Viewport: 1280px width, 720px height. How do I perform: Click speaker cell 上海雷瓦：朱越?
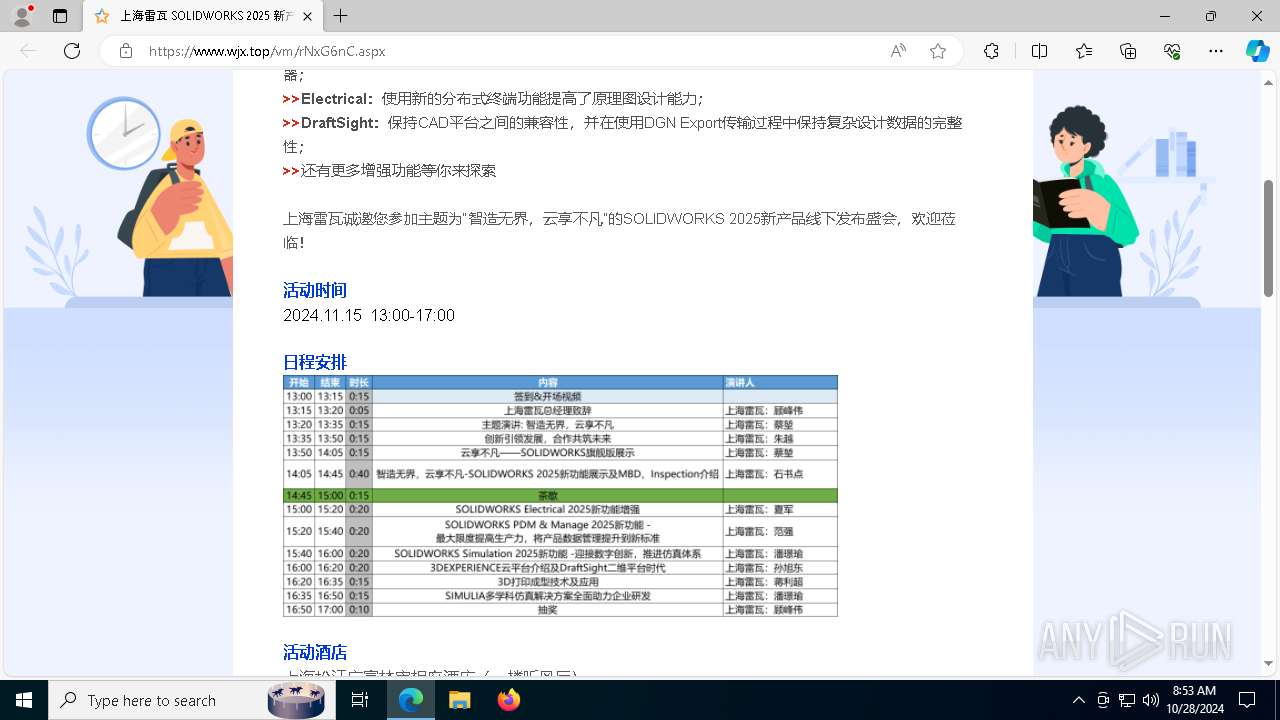(x=780, y=438)
